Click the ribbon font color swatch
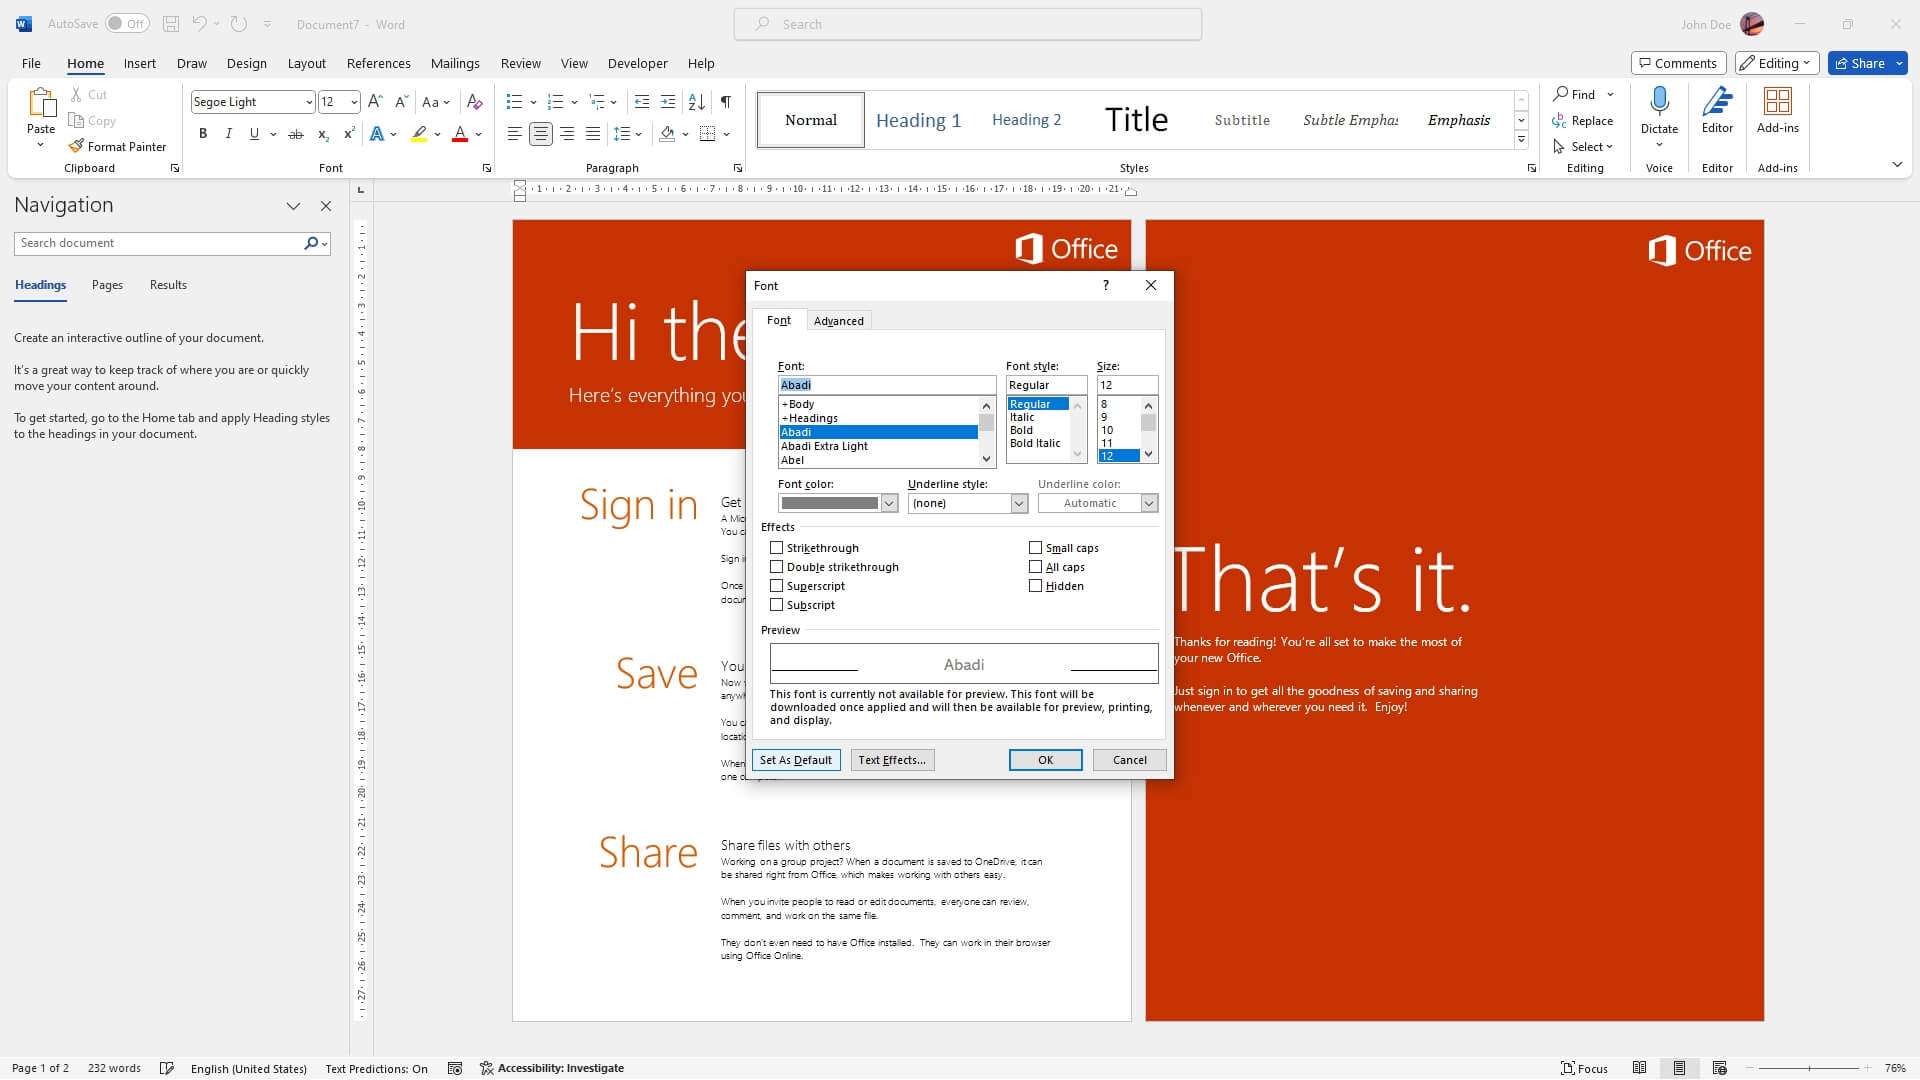This screenshot has width=1920, height=1080. point(460,134)
